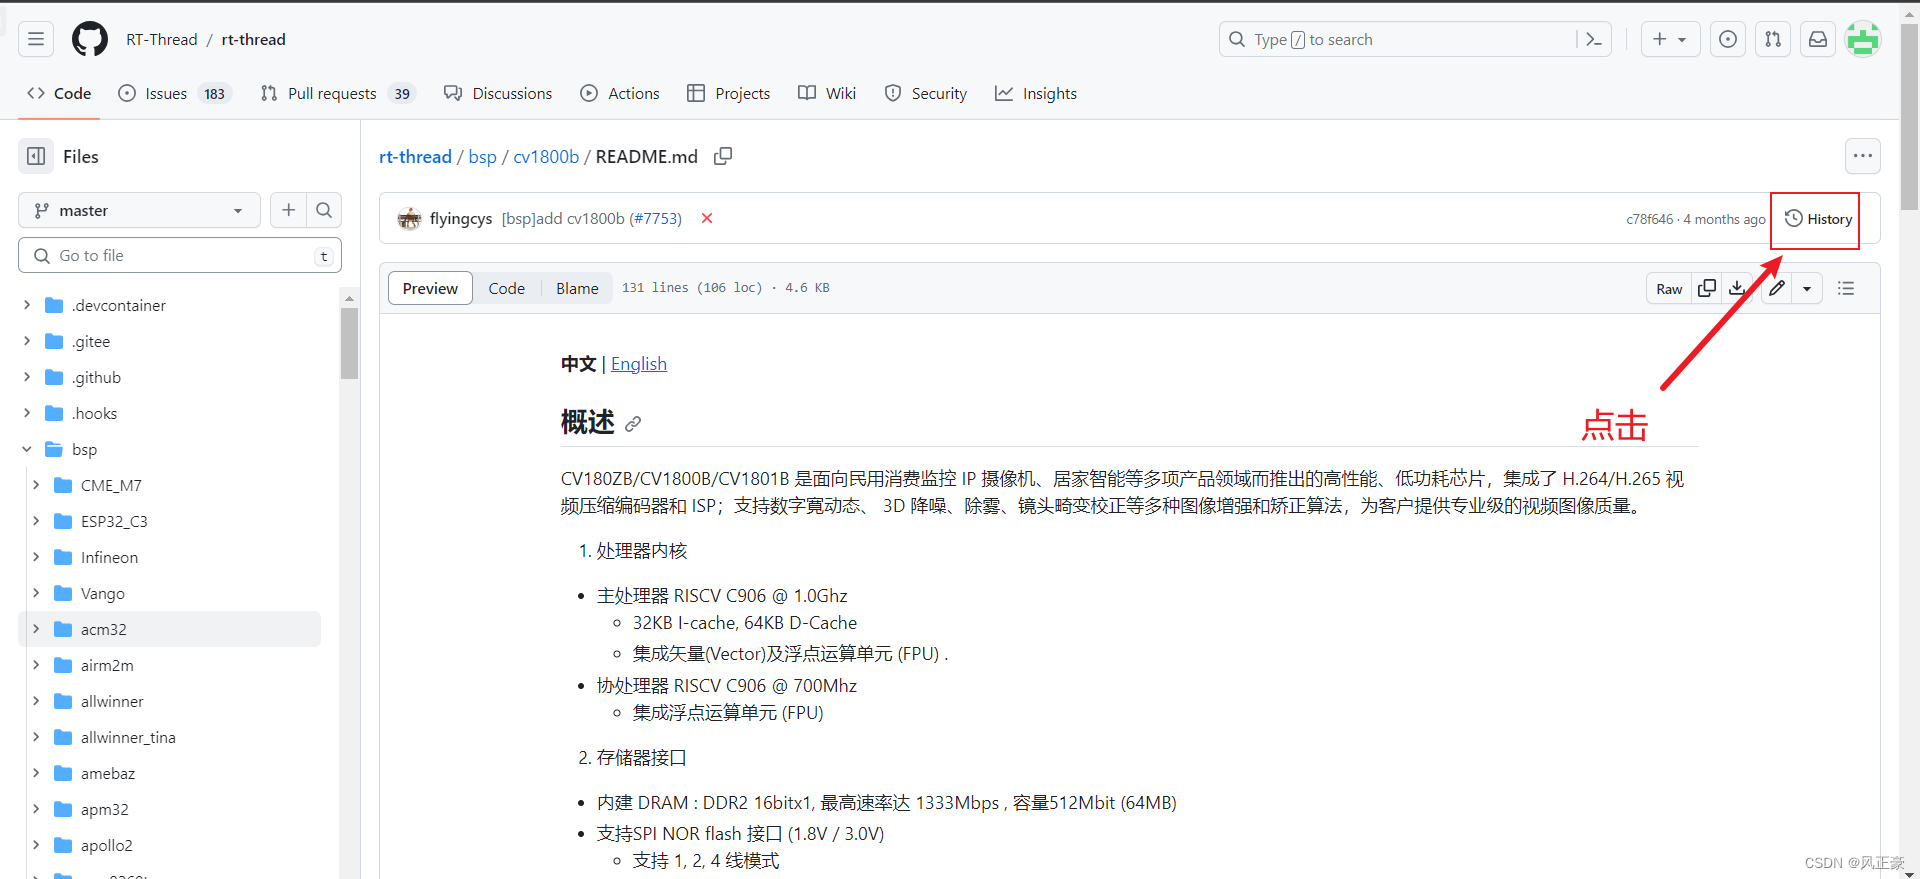The width and height of the screenshot is (1920, 879).
Task: Edit this file with the pencil icon
Action: [x=1777, y=288]
